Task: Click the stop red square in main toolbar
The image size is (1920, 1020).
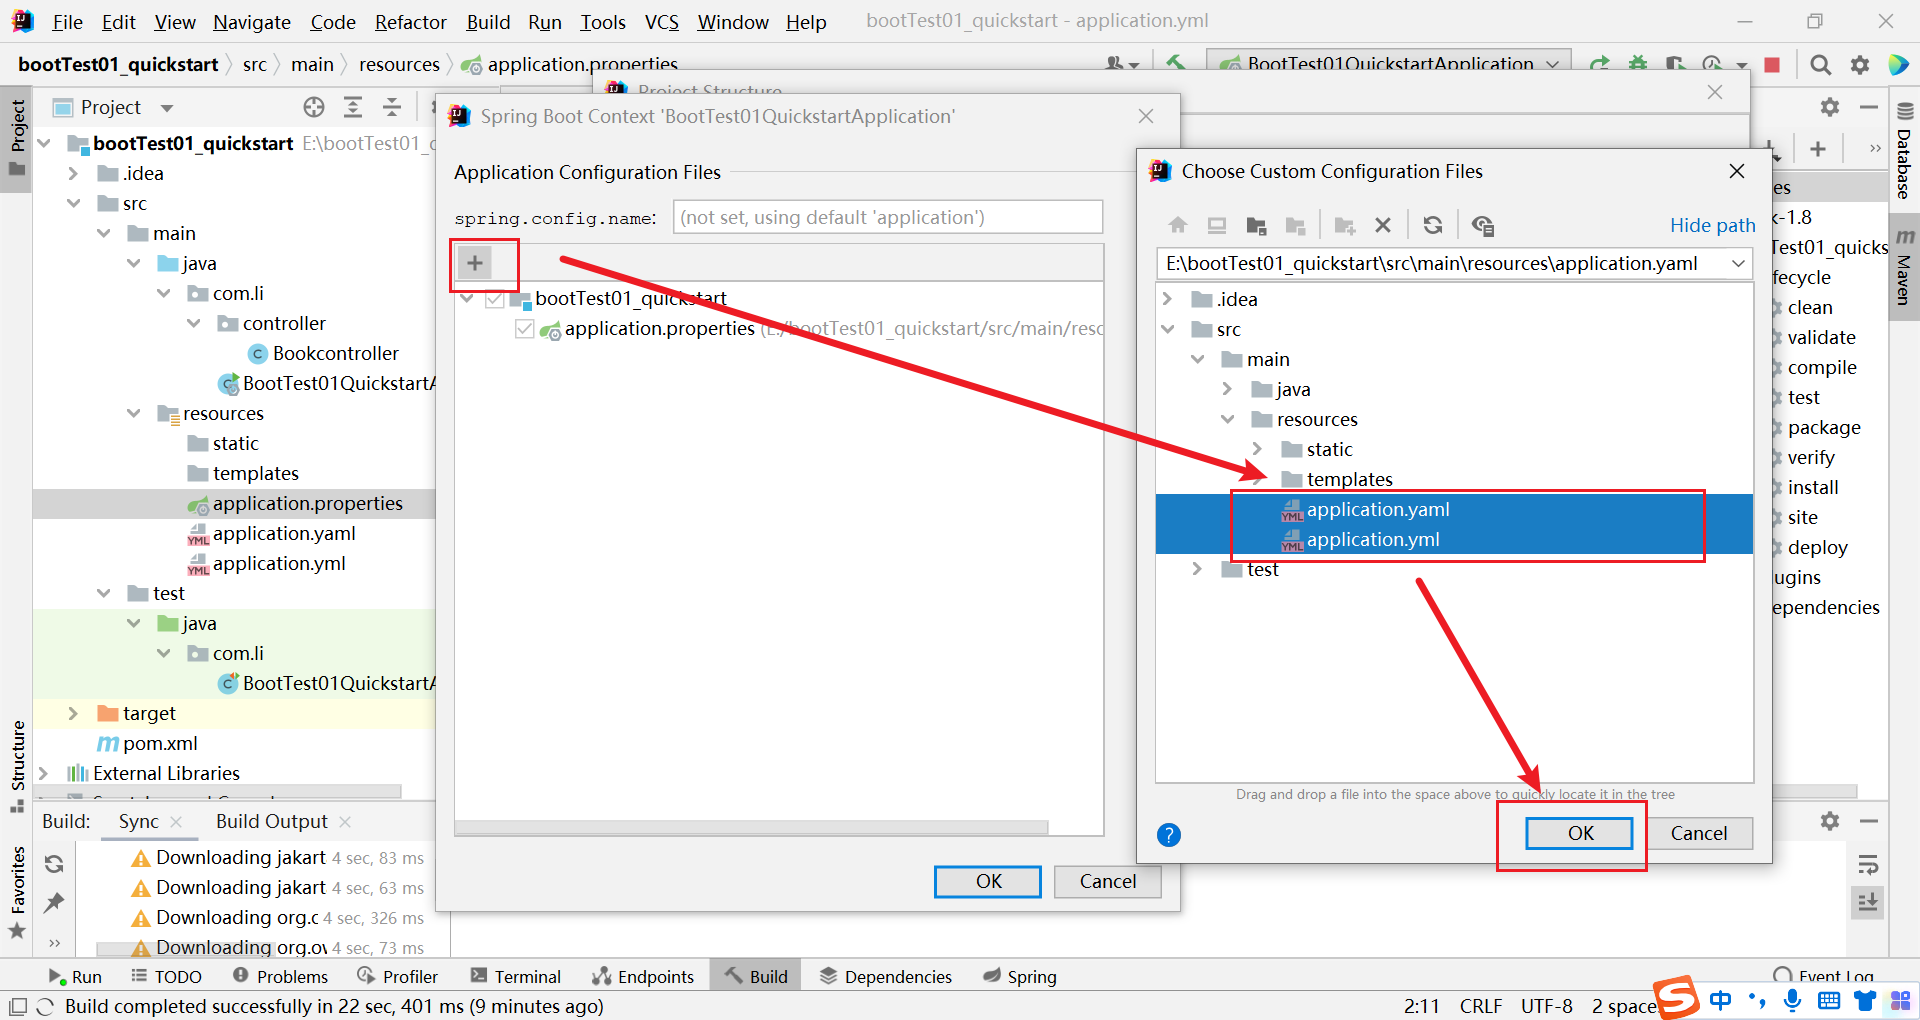Action: tap(1772, 65)
